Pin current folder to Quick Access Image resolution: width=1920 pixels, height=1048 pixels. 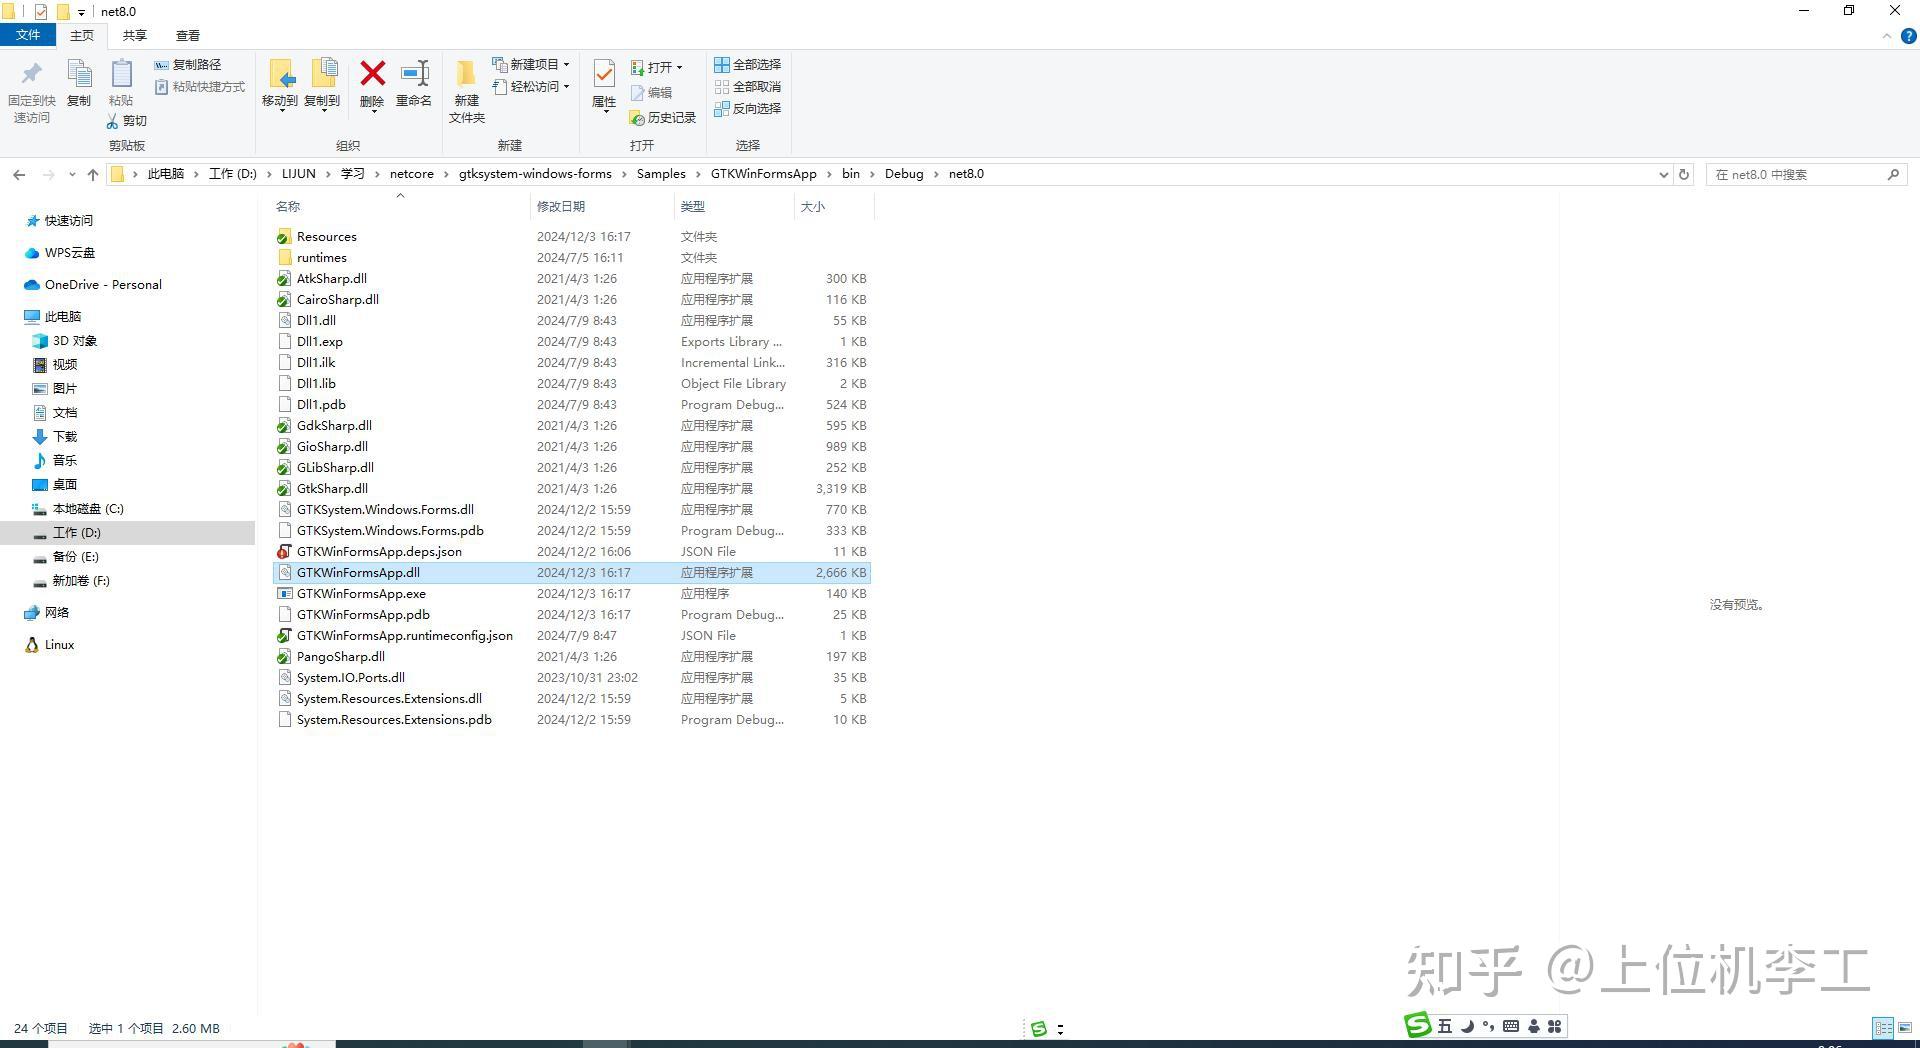point(31,90)
